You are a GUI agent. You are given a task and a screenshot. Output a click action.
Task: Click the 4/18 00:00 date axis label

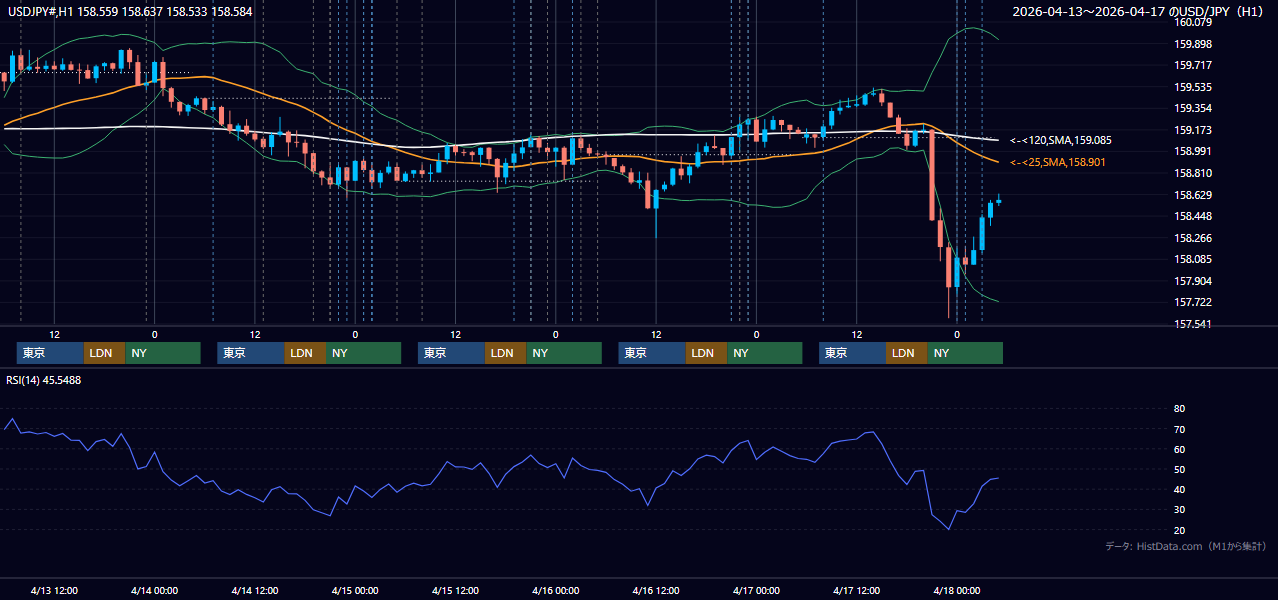coord(957,590)
